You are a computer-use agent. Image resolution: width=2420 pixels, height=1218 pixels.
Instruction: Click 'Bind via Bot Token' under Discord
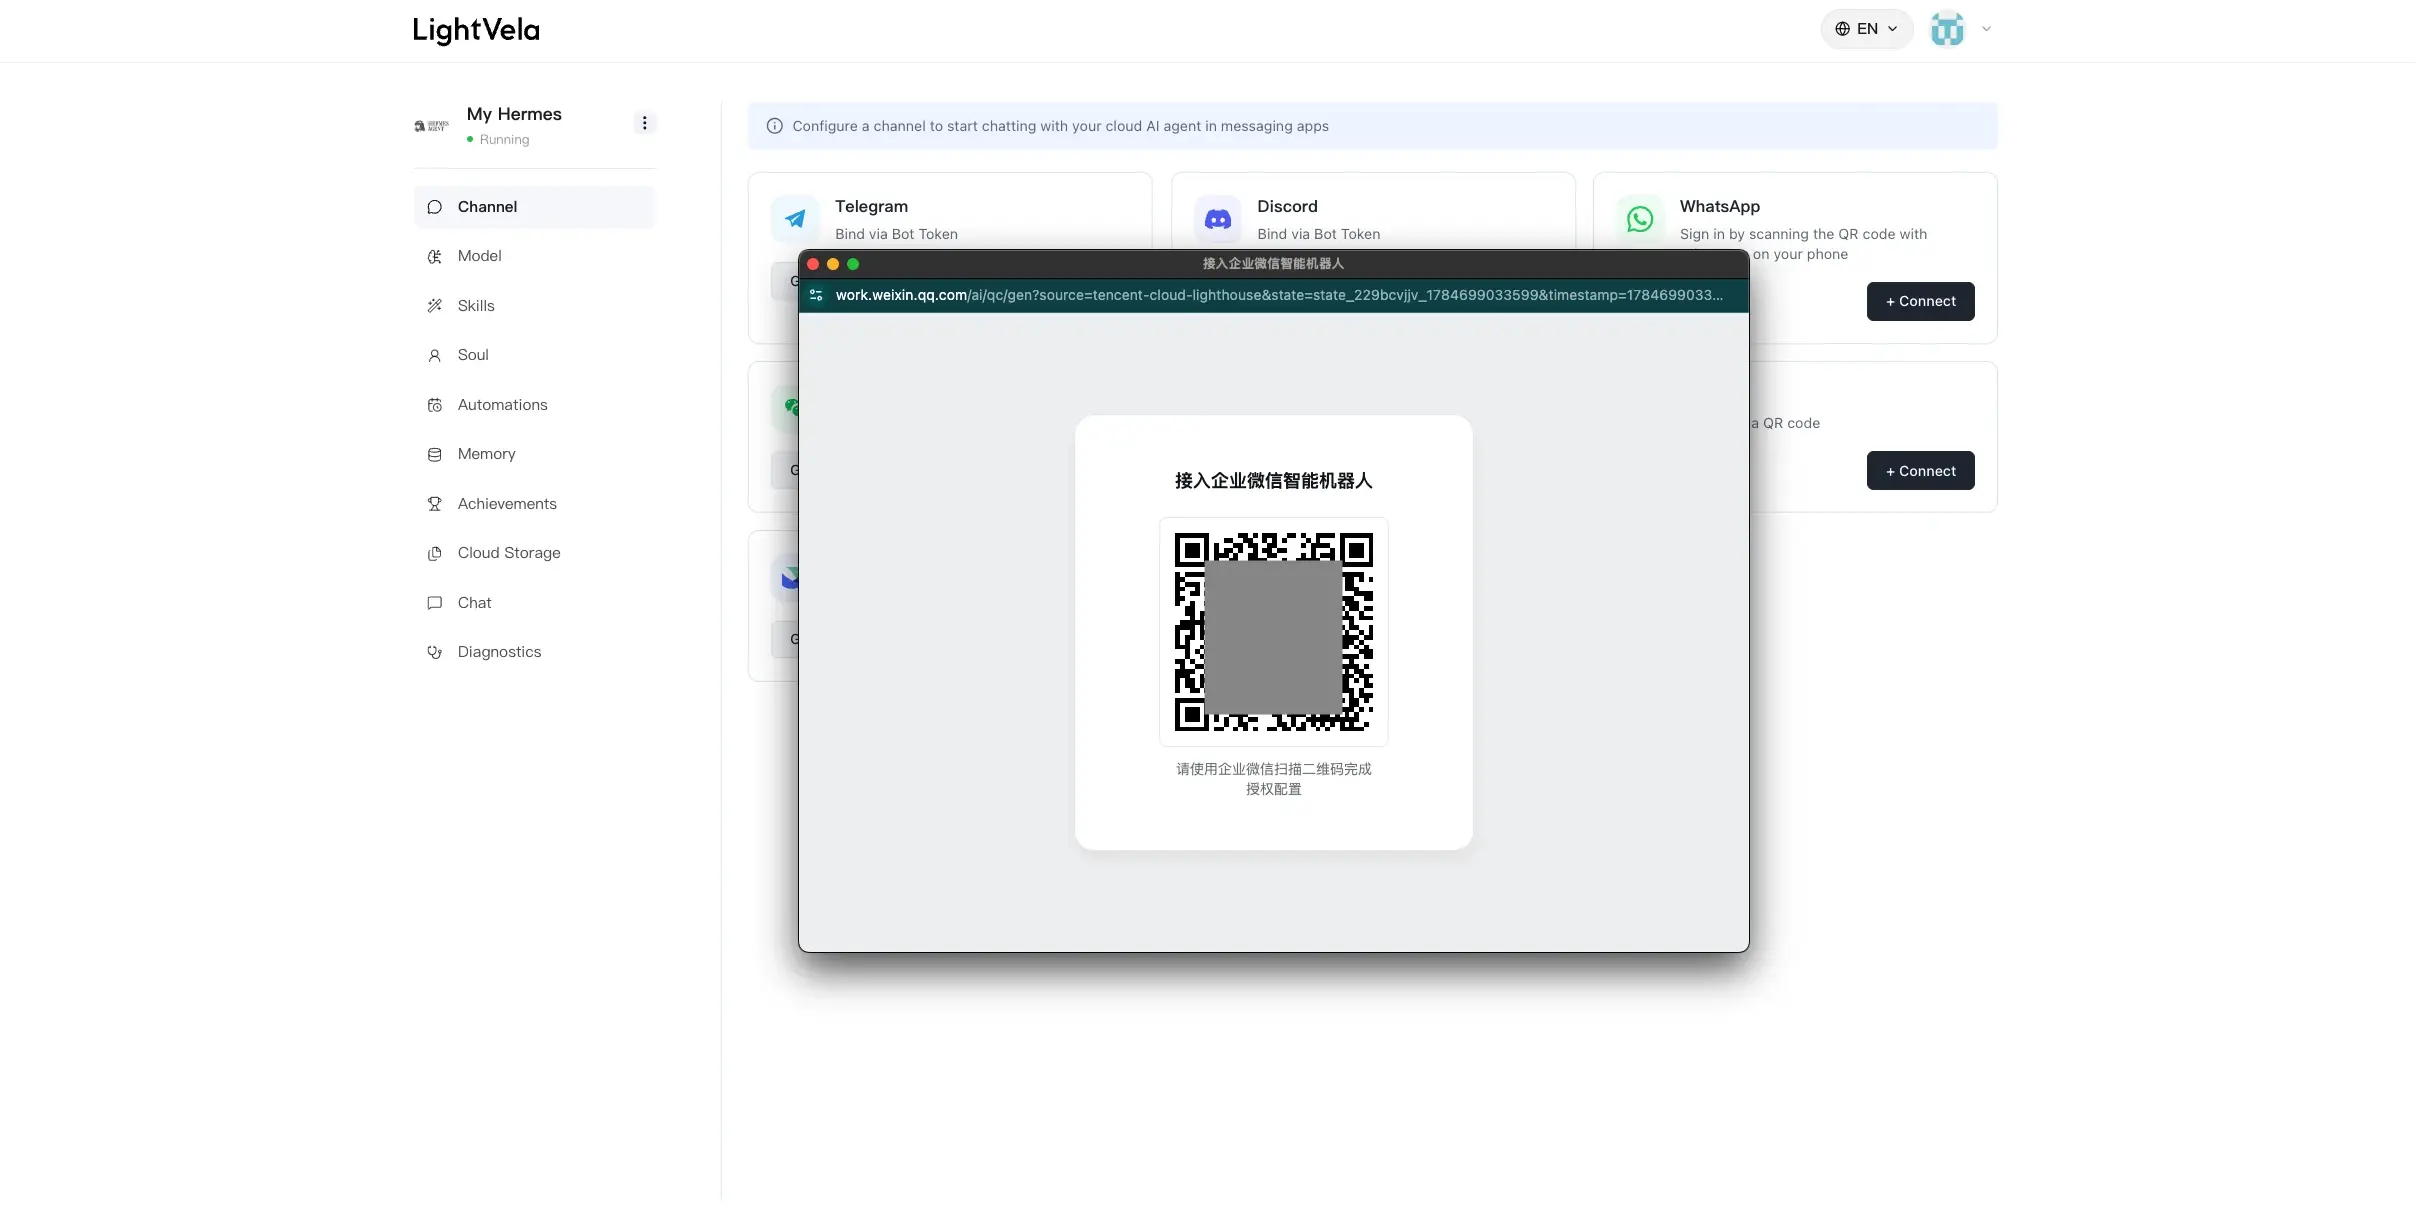1318,234
